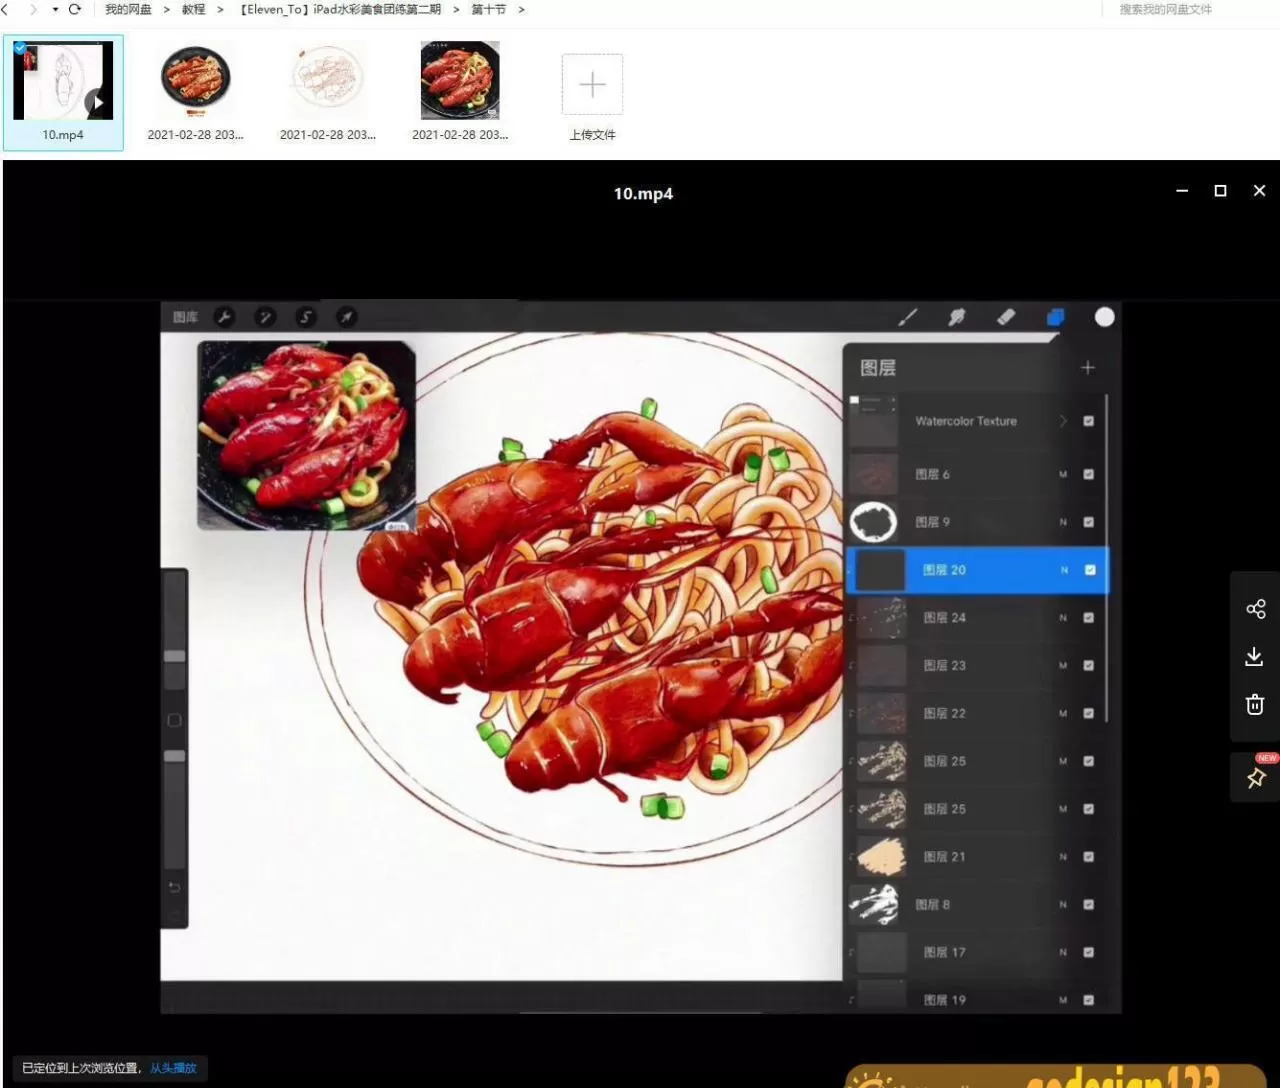Activate the Transform arrow tool
This screenshot has width=1280, height=1088.
(346, 317)
